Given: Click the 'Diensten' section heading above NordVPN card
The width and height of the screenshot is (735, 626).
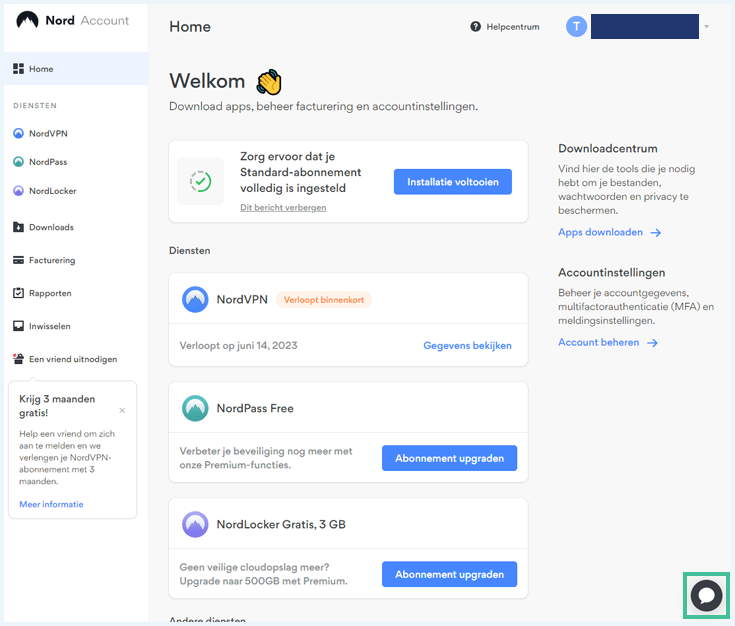Looking at the screenshot, I should click(189, 250).
